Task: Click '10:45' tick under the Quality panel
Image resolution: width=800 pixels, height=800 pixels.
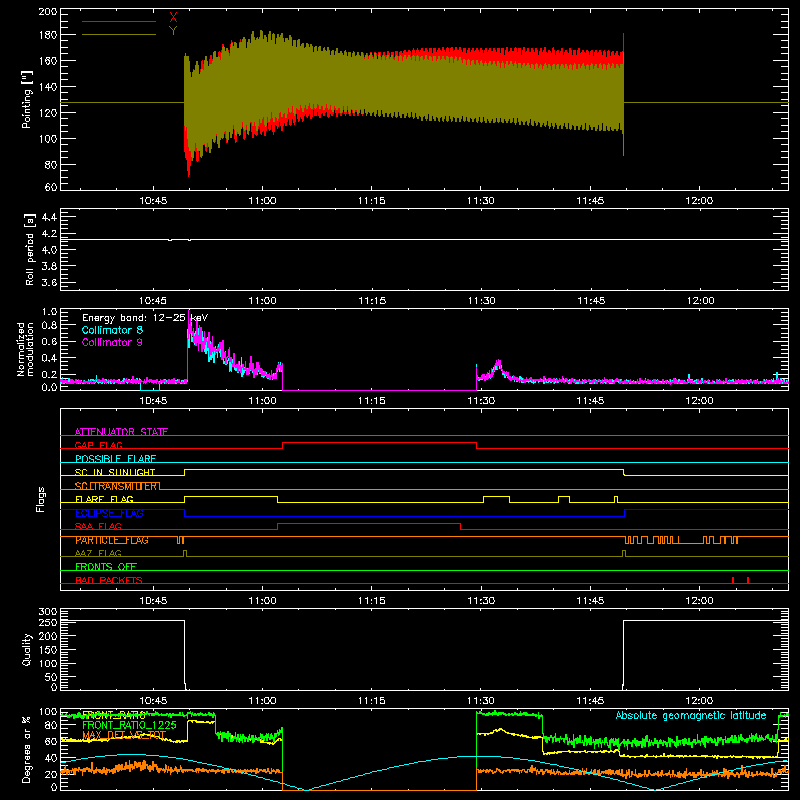Action: point(153,701)
